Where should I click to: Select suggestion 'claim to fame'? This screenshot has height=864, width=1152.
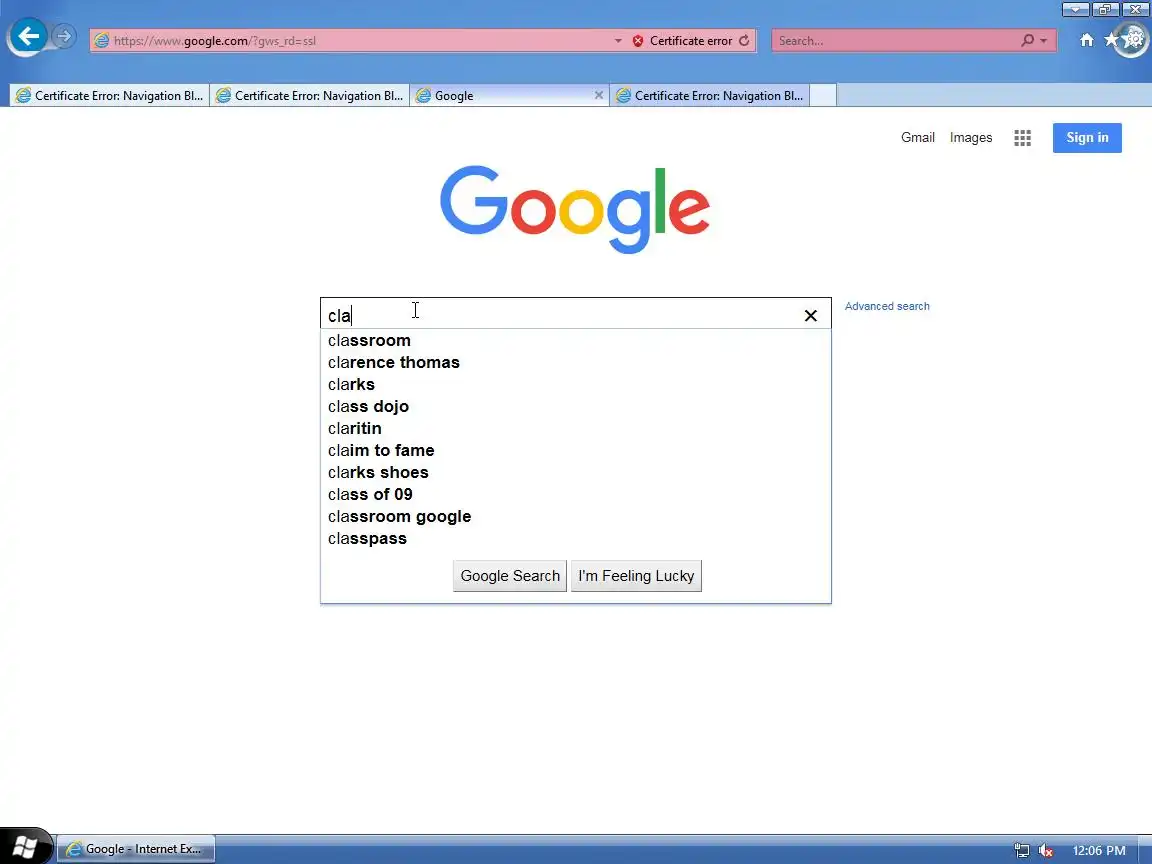tap(575, 450)
